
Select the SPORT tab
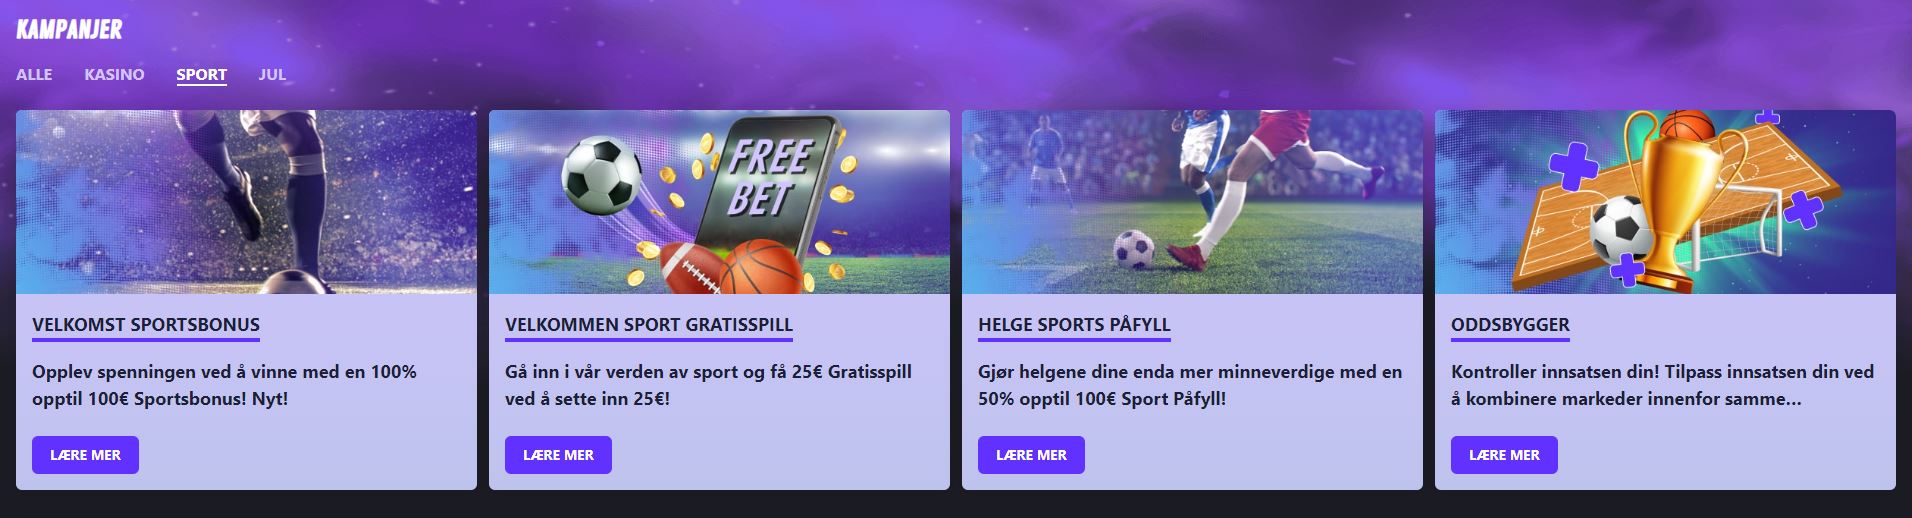click(201, 74)
